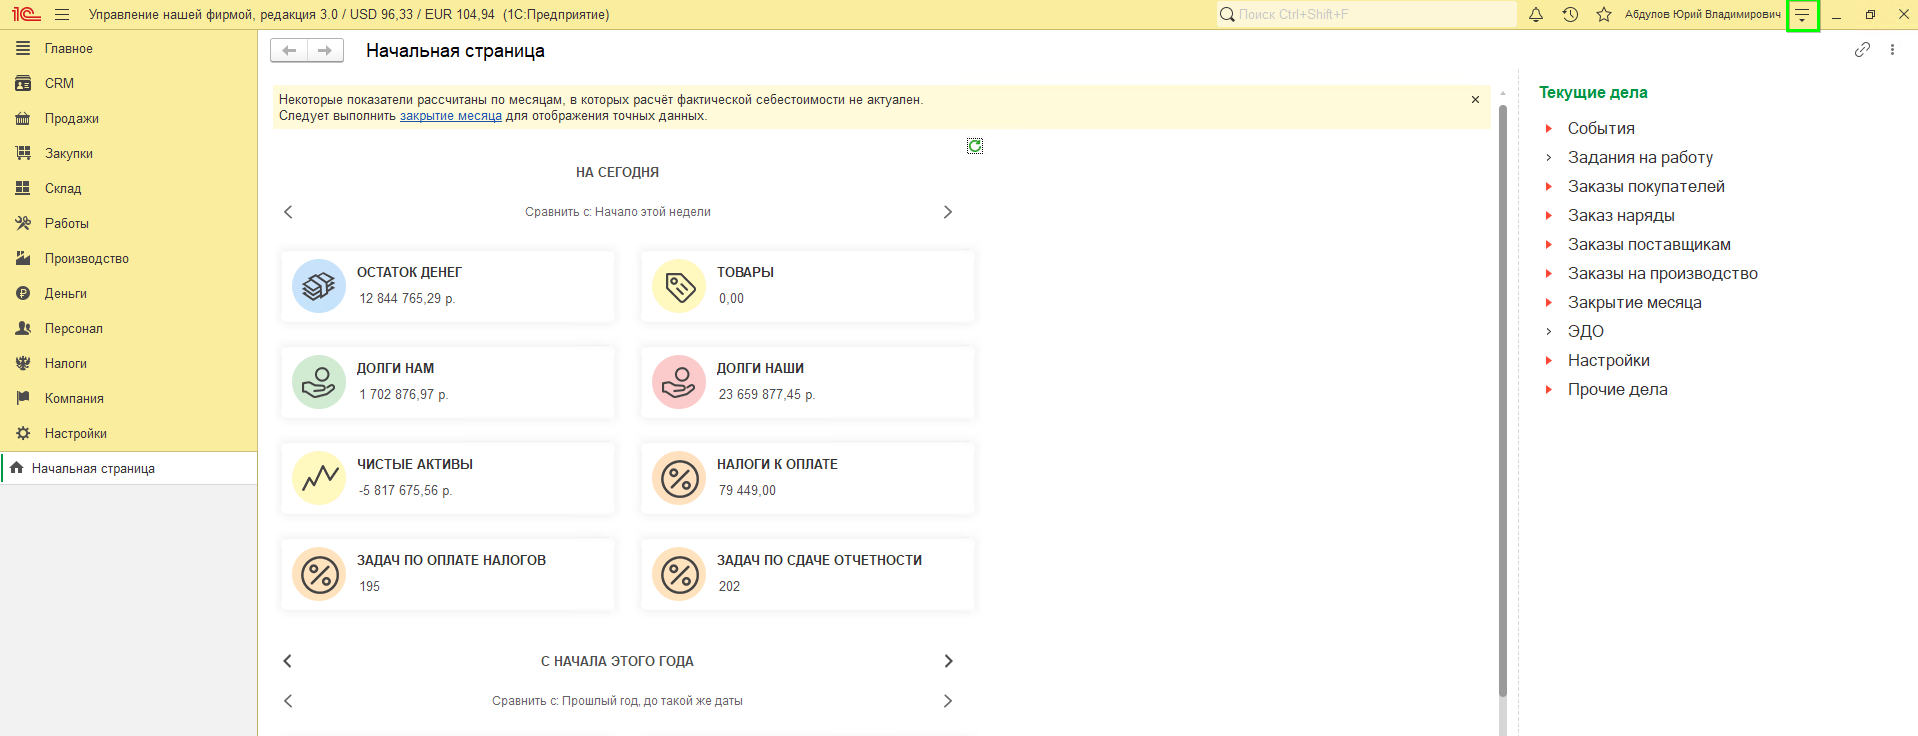Open the Главное section

[129, 48]
